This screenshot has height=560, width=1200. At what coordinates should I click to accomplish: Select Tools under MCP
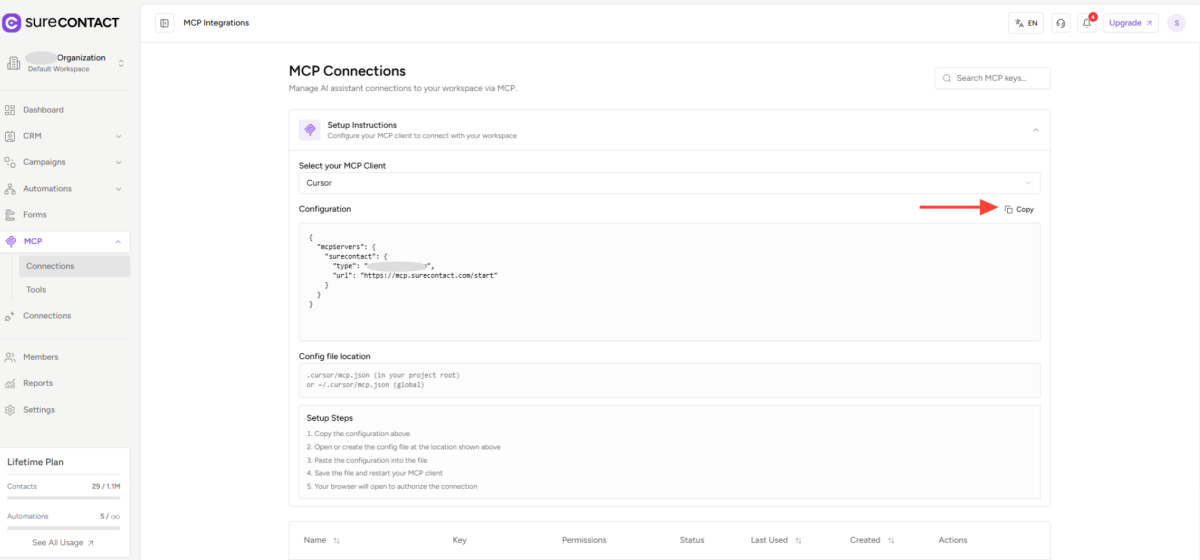pos(36,290)
